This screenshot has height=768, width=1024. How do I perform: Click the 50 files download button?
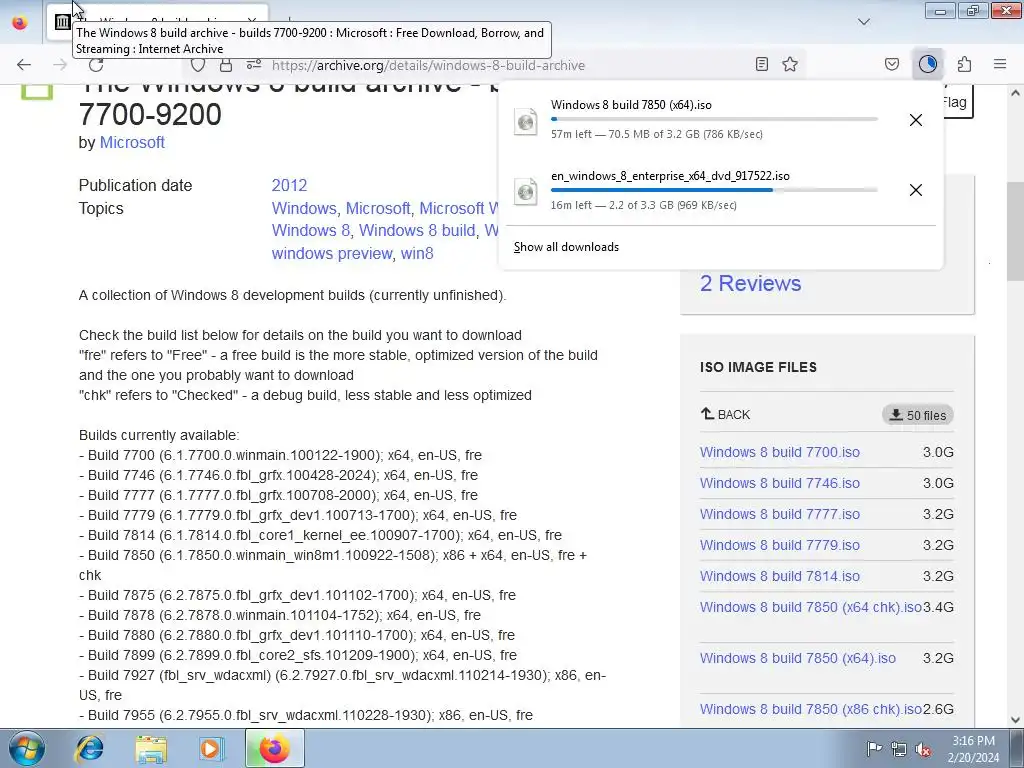point(918,415)
